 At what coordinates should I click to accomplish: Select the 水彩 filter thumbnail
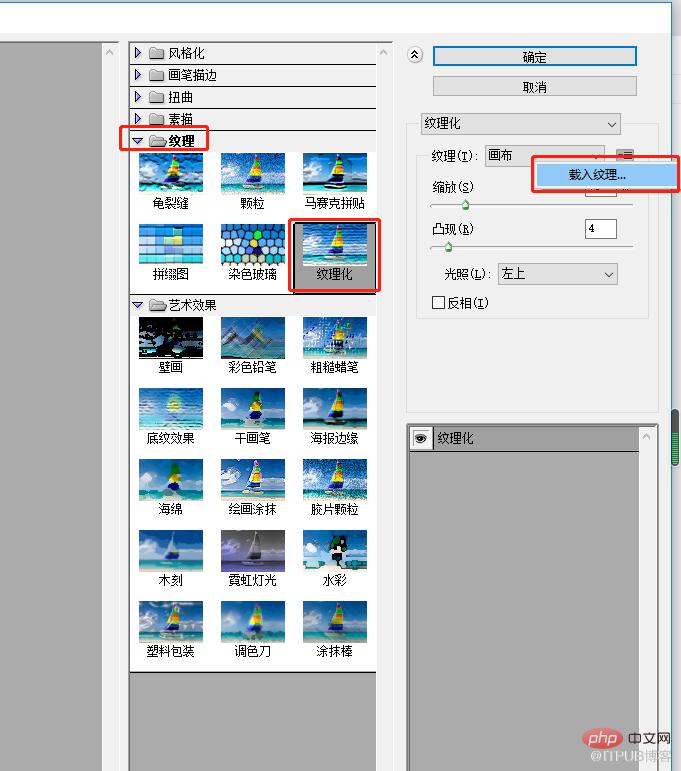coord(335,550)
